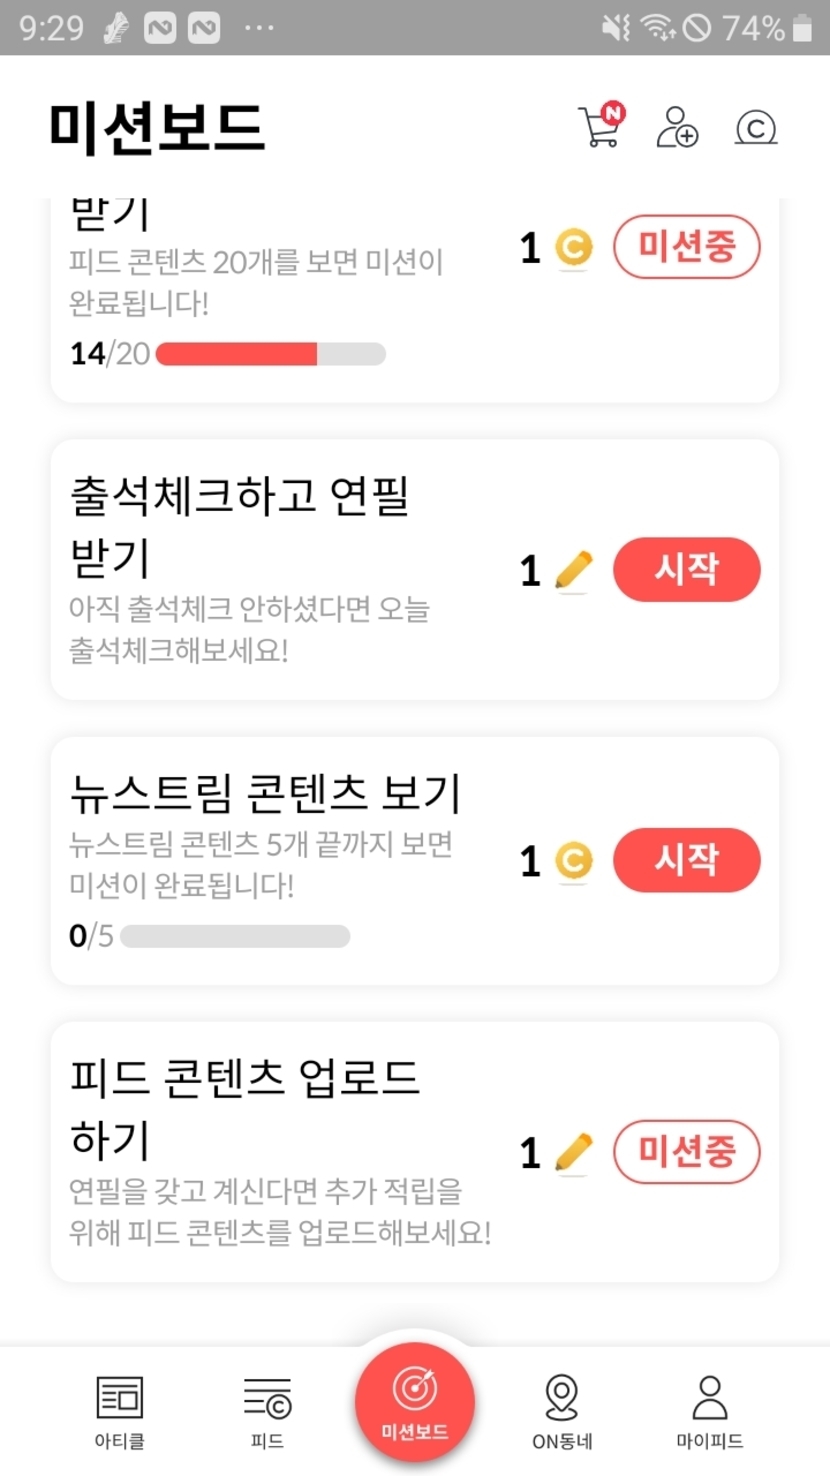Screen dimensions: 830x1476
Task: Click the 0/5 empty progress bar
Action: [x=235, y=937]
